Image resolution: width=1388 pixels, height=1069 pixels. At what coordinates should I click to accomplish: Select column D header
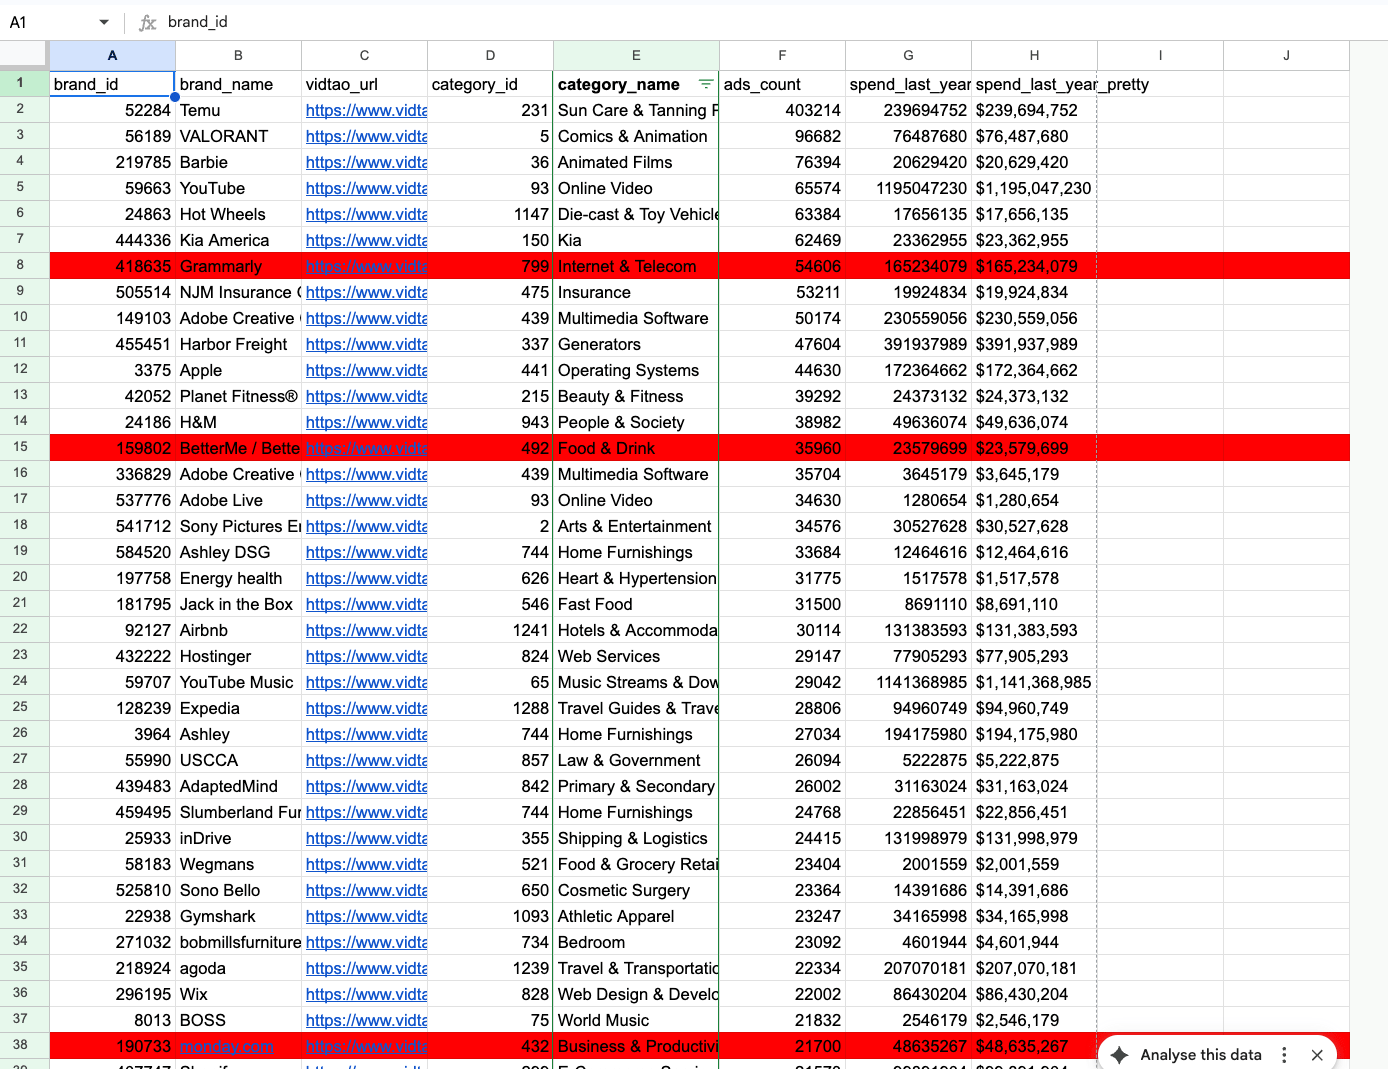(x=490, y=56)
